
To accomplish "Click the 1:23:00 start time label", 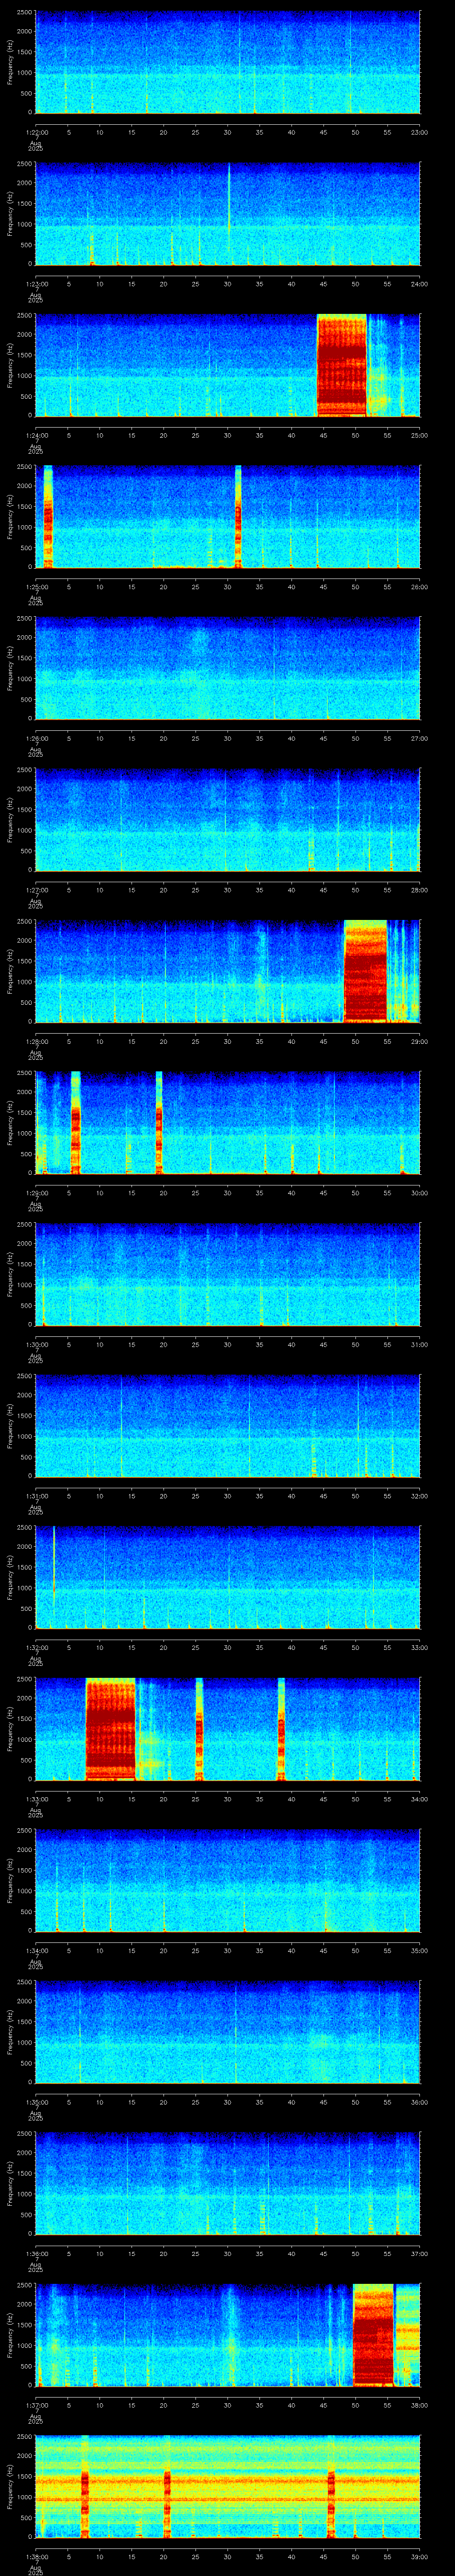I will click(36, 284).
